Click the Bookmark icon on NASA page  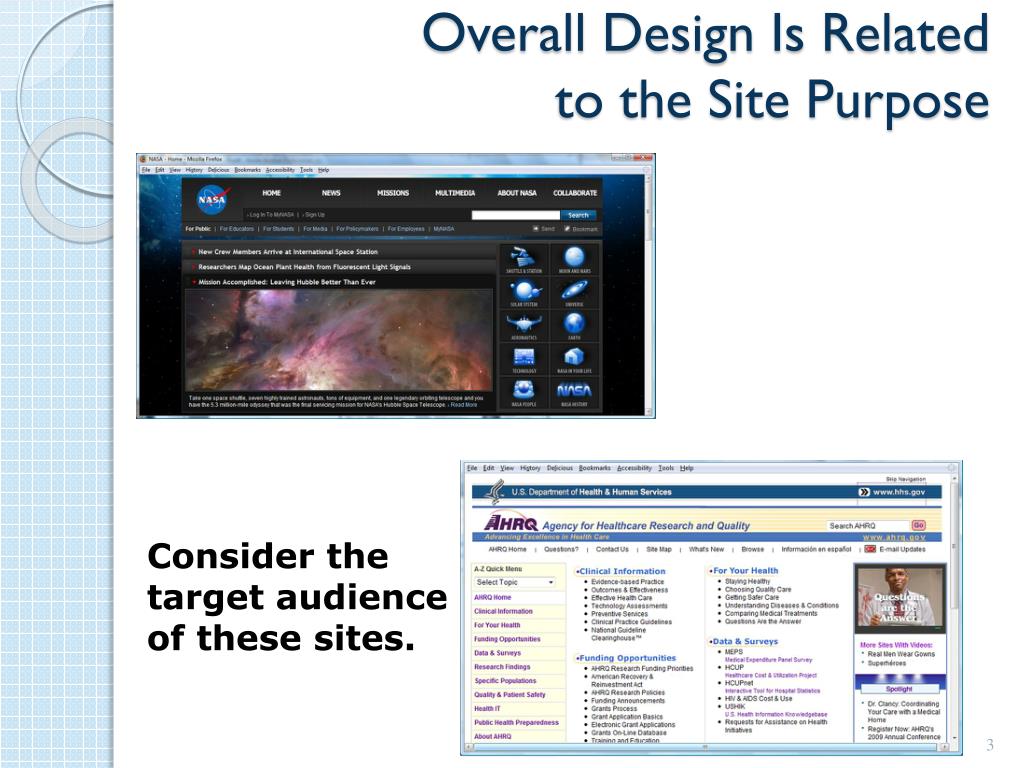pyautogui.click(x=567, y=229)
